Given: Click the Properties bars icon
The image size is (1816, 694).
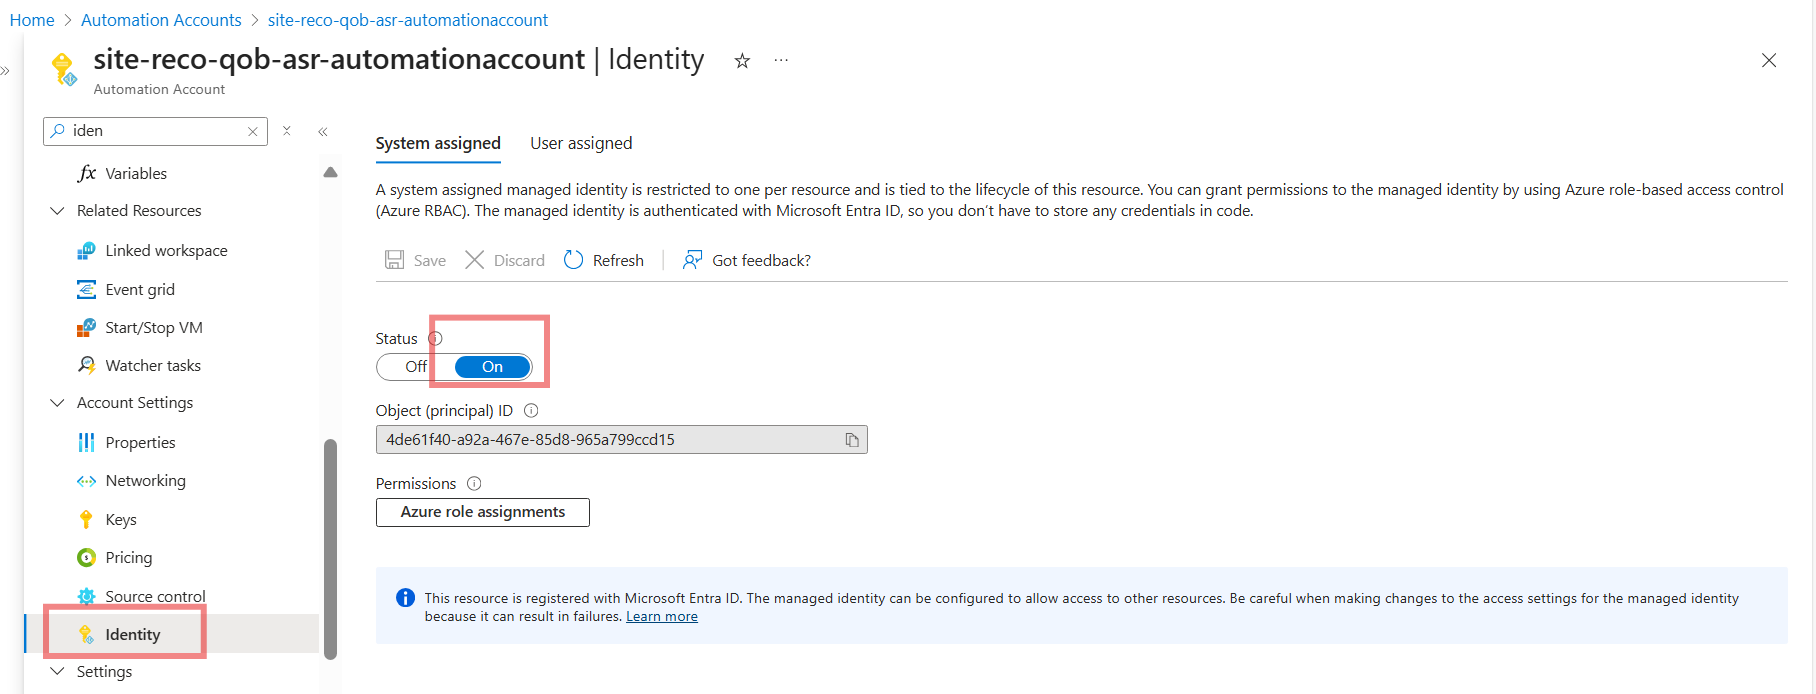Looking at the screenshot, I should [x=87, y=442].
